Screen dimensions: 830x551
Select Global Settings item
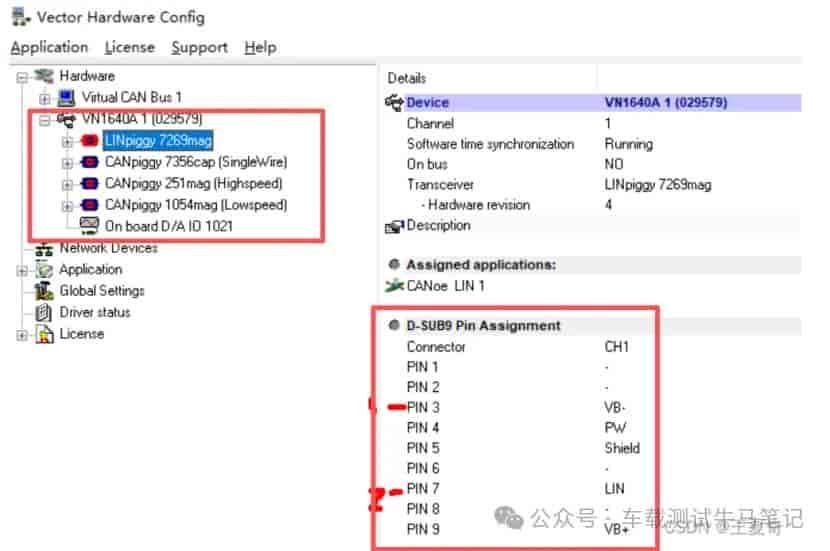[102, 291]
